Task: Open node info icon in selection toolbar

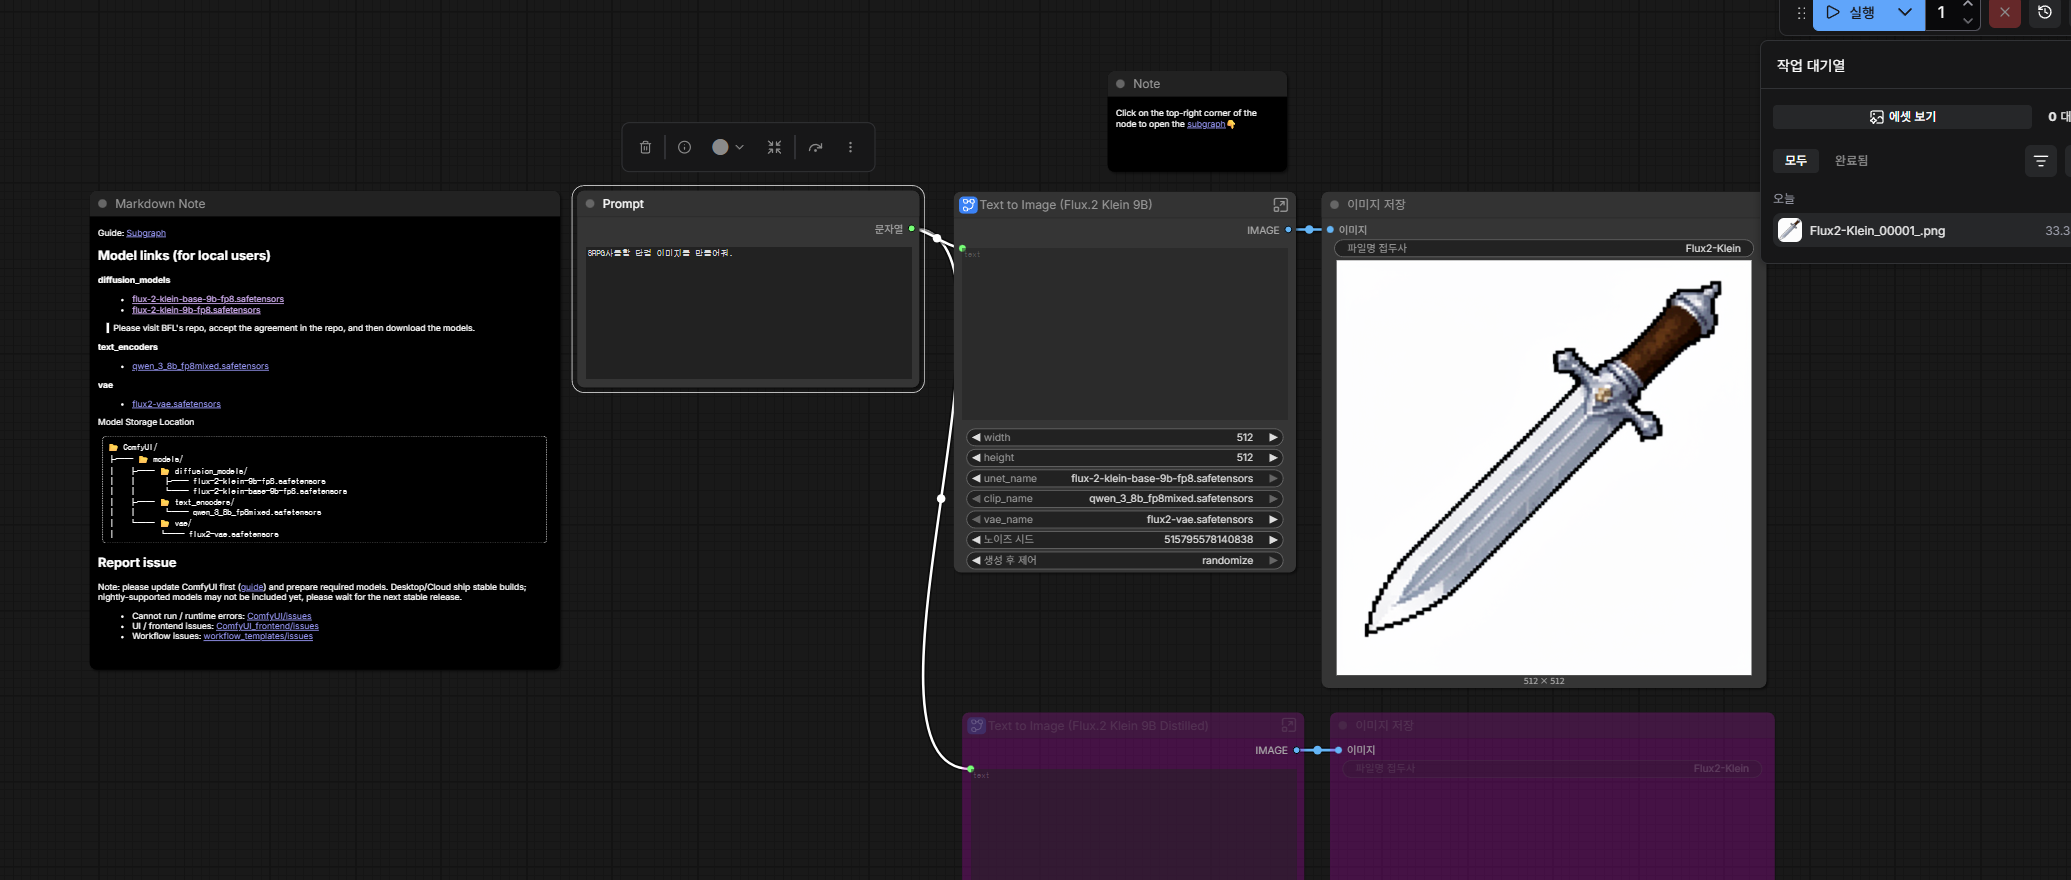Action: point(684,147)
